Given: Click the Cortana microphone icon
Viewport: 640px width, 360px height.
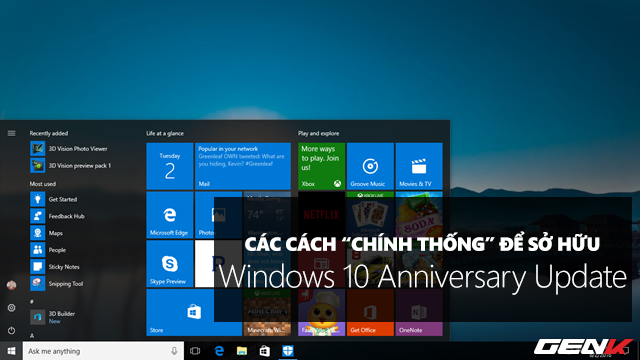Looking at the screenshot, I should [174, 351].
